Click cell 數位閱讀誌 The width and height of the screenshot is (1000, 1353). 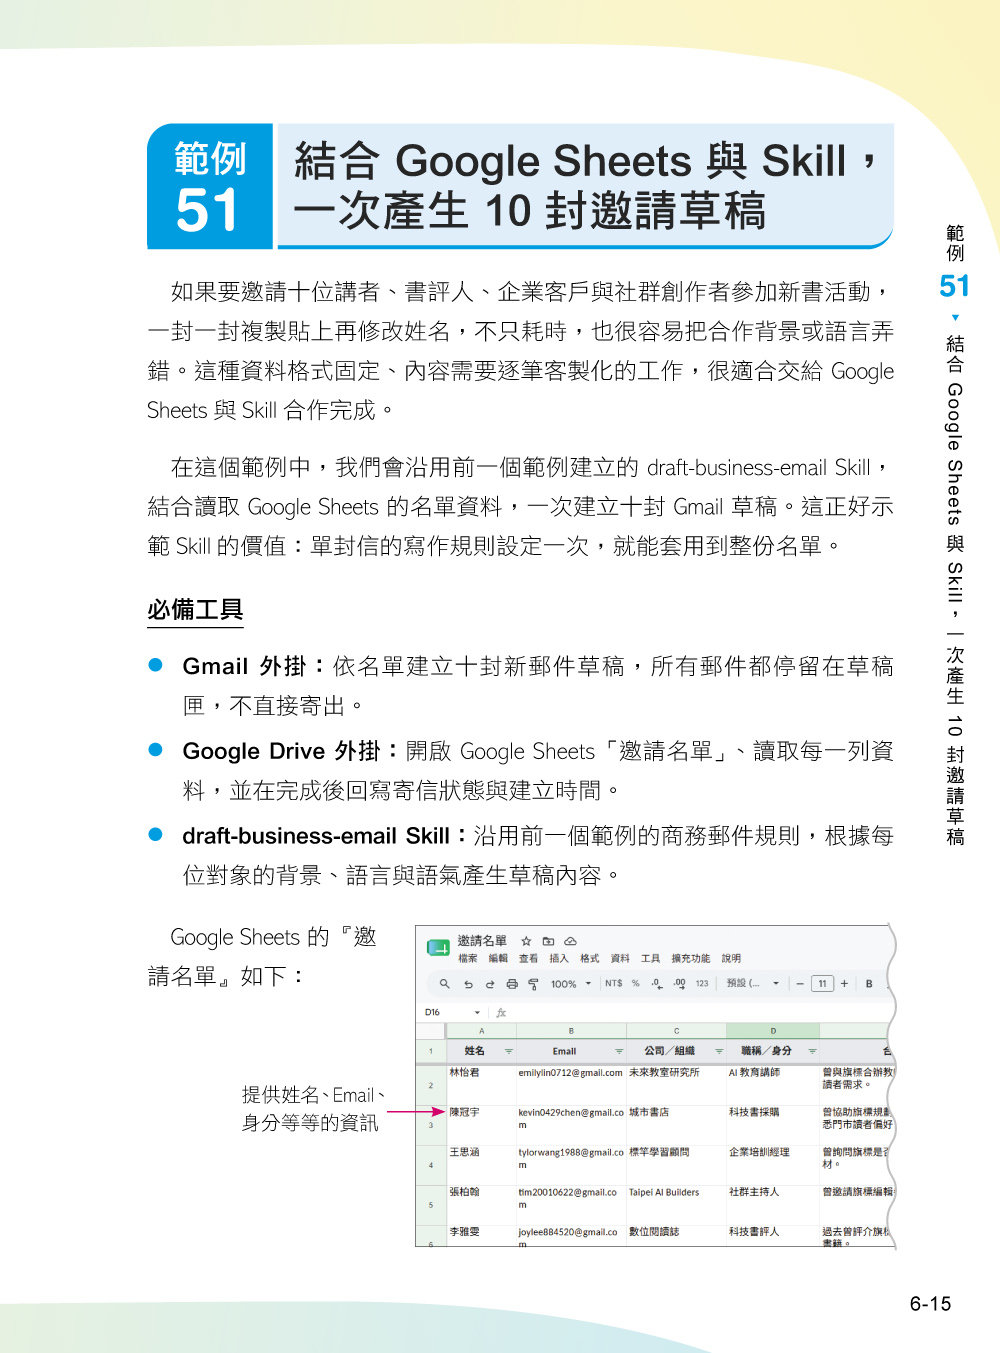point(676,1236)
